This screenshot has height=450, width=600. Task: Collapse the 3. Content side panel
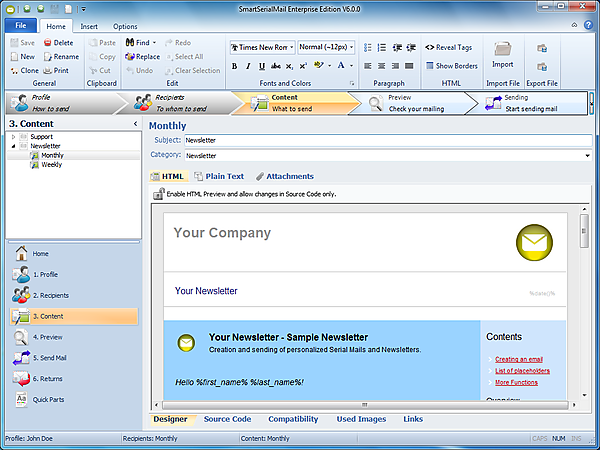(135, 124)
